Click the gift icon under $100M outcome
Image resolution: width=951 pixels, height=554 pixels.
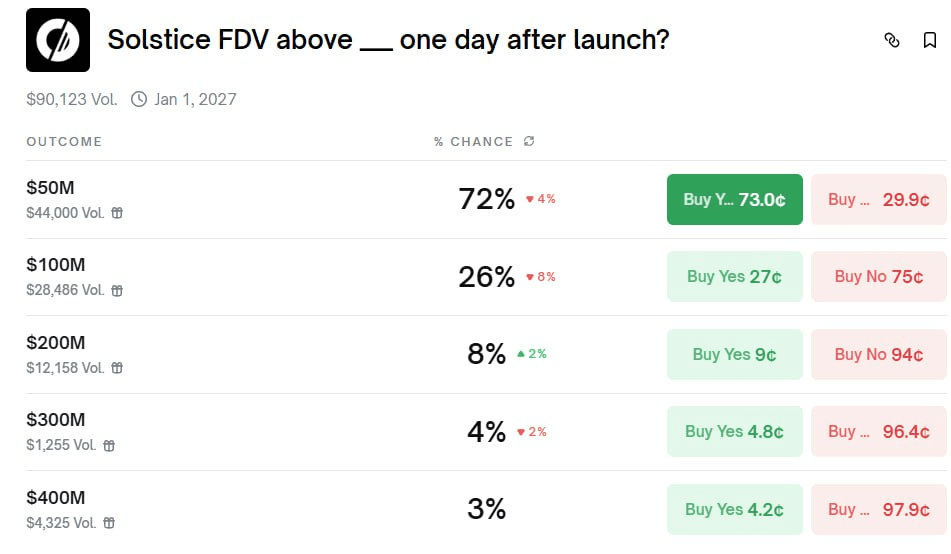coord(117,291)
